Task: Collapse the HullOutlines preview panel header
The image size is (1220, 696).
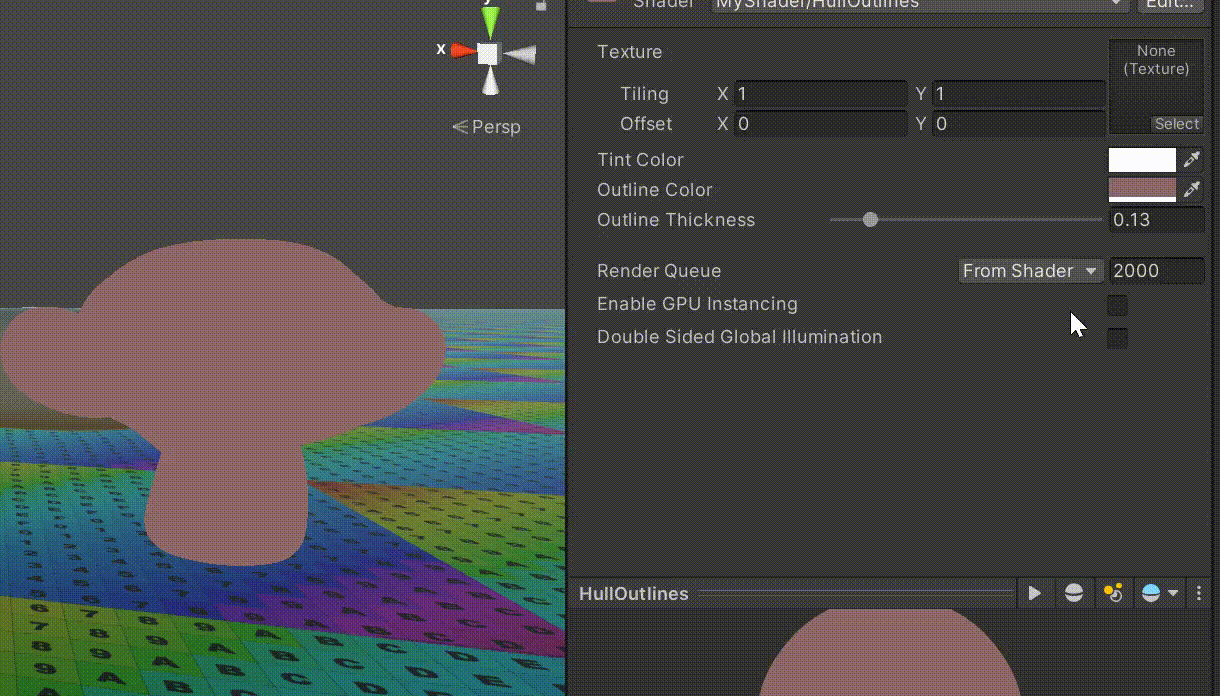Action: click(633, 592)
